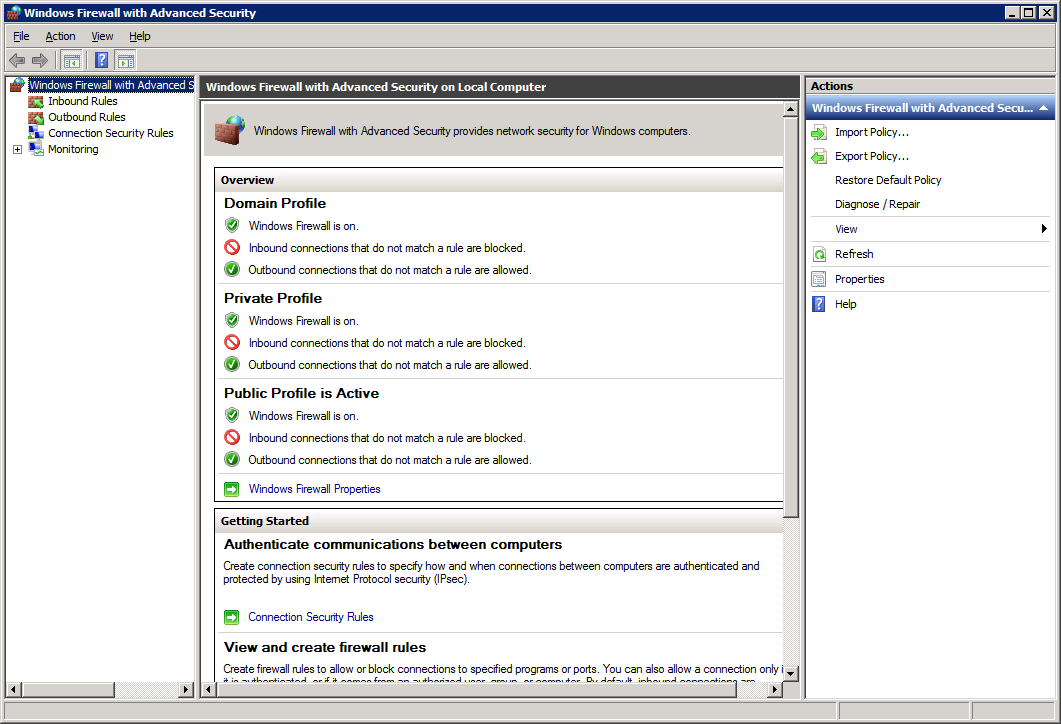Click the Refresh icon in Actions pane
The width and height of the screenshot is (1061, 724).
click(819, 254)
